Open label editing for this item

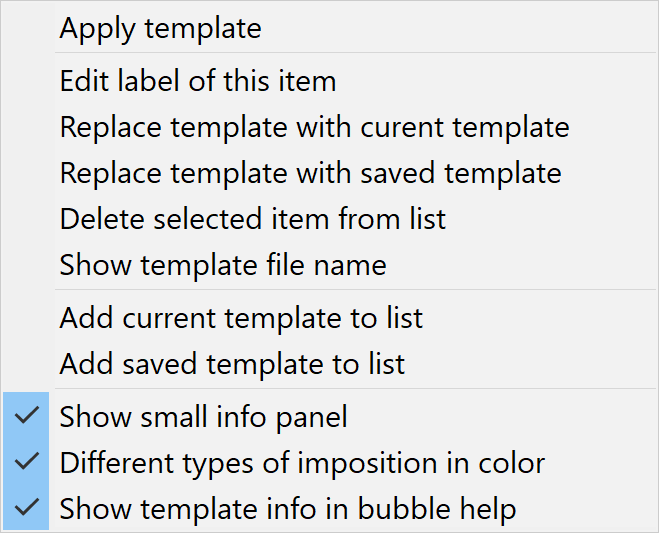pos(197,81)
